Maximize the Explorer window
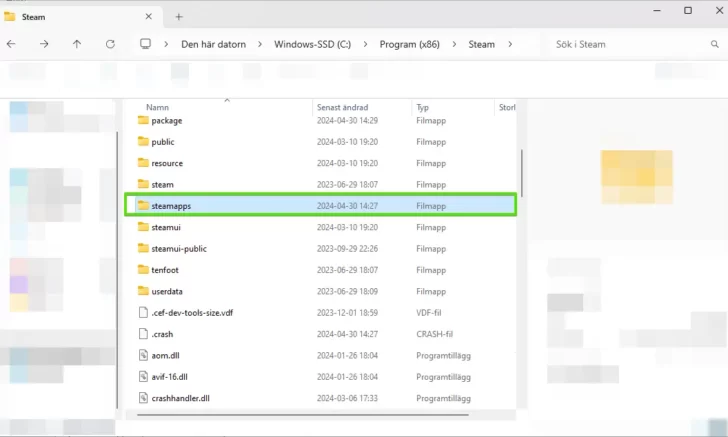The image size is (728, 437). (688, 10)
